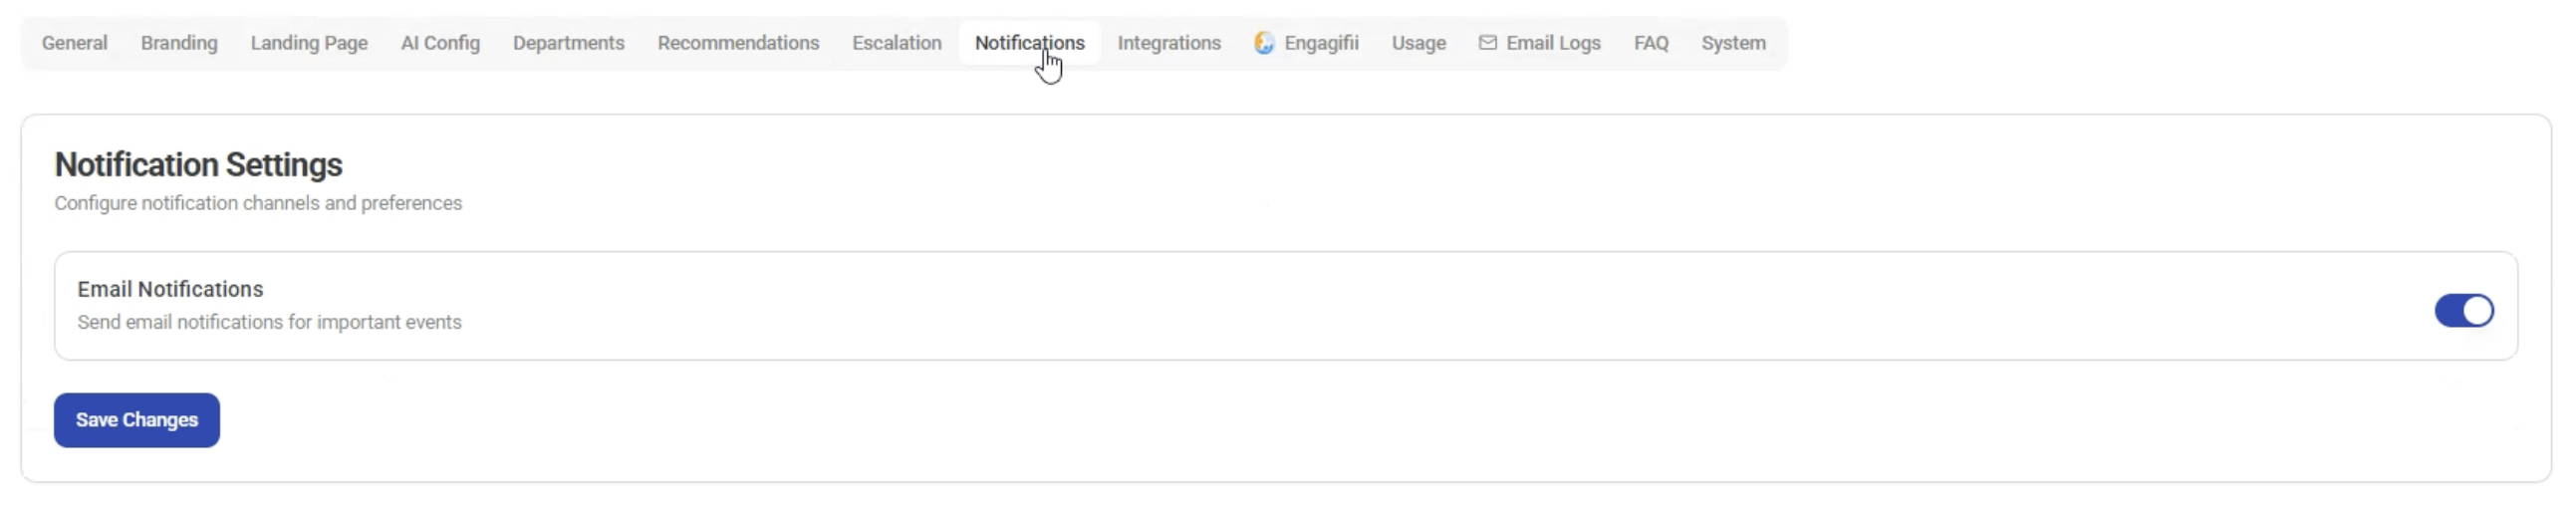This screenshot has width=2576, height=514.
Task: Select the Departments tab
Action: [x=568, y=43]
